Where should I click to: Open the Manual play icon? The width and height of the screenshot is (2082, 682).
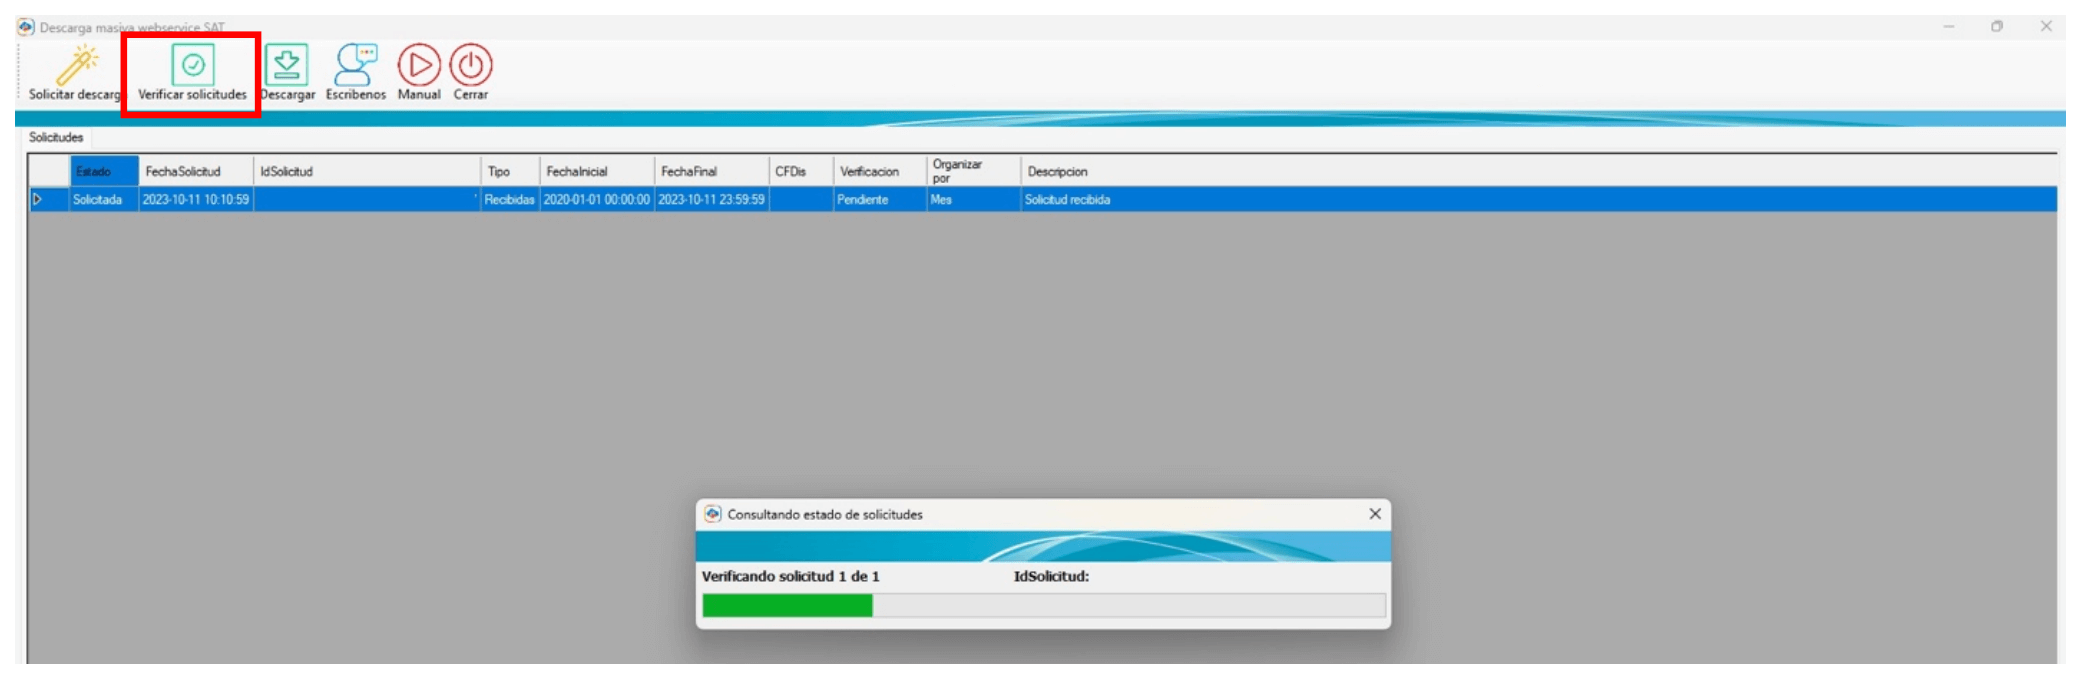pyautogui.click(x=419, y=66)
